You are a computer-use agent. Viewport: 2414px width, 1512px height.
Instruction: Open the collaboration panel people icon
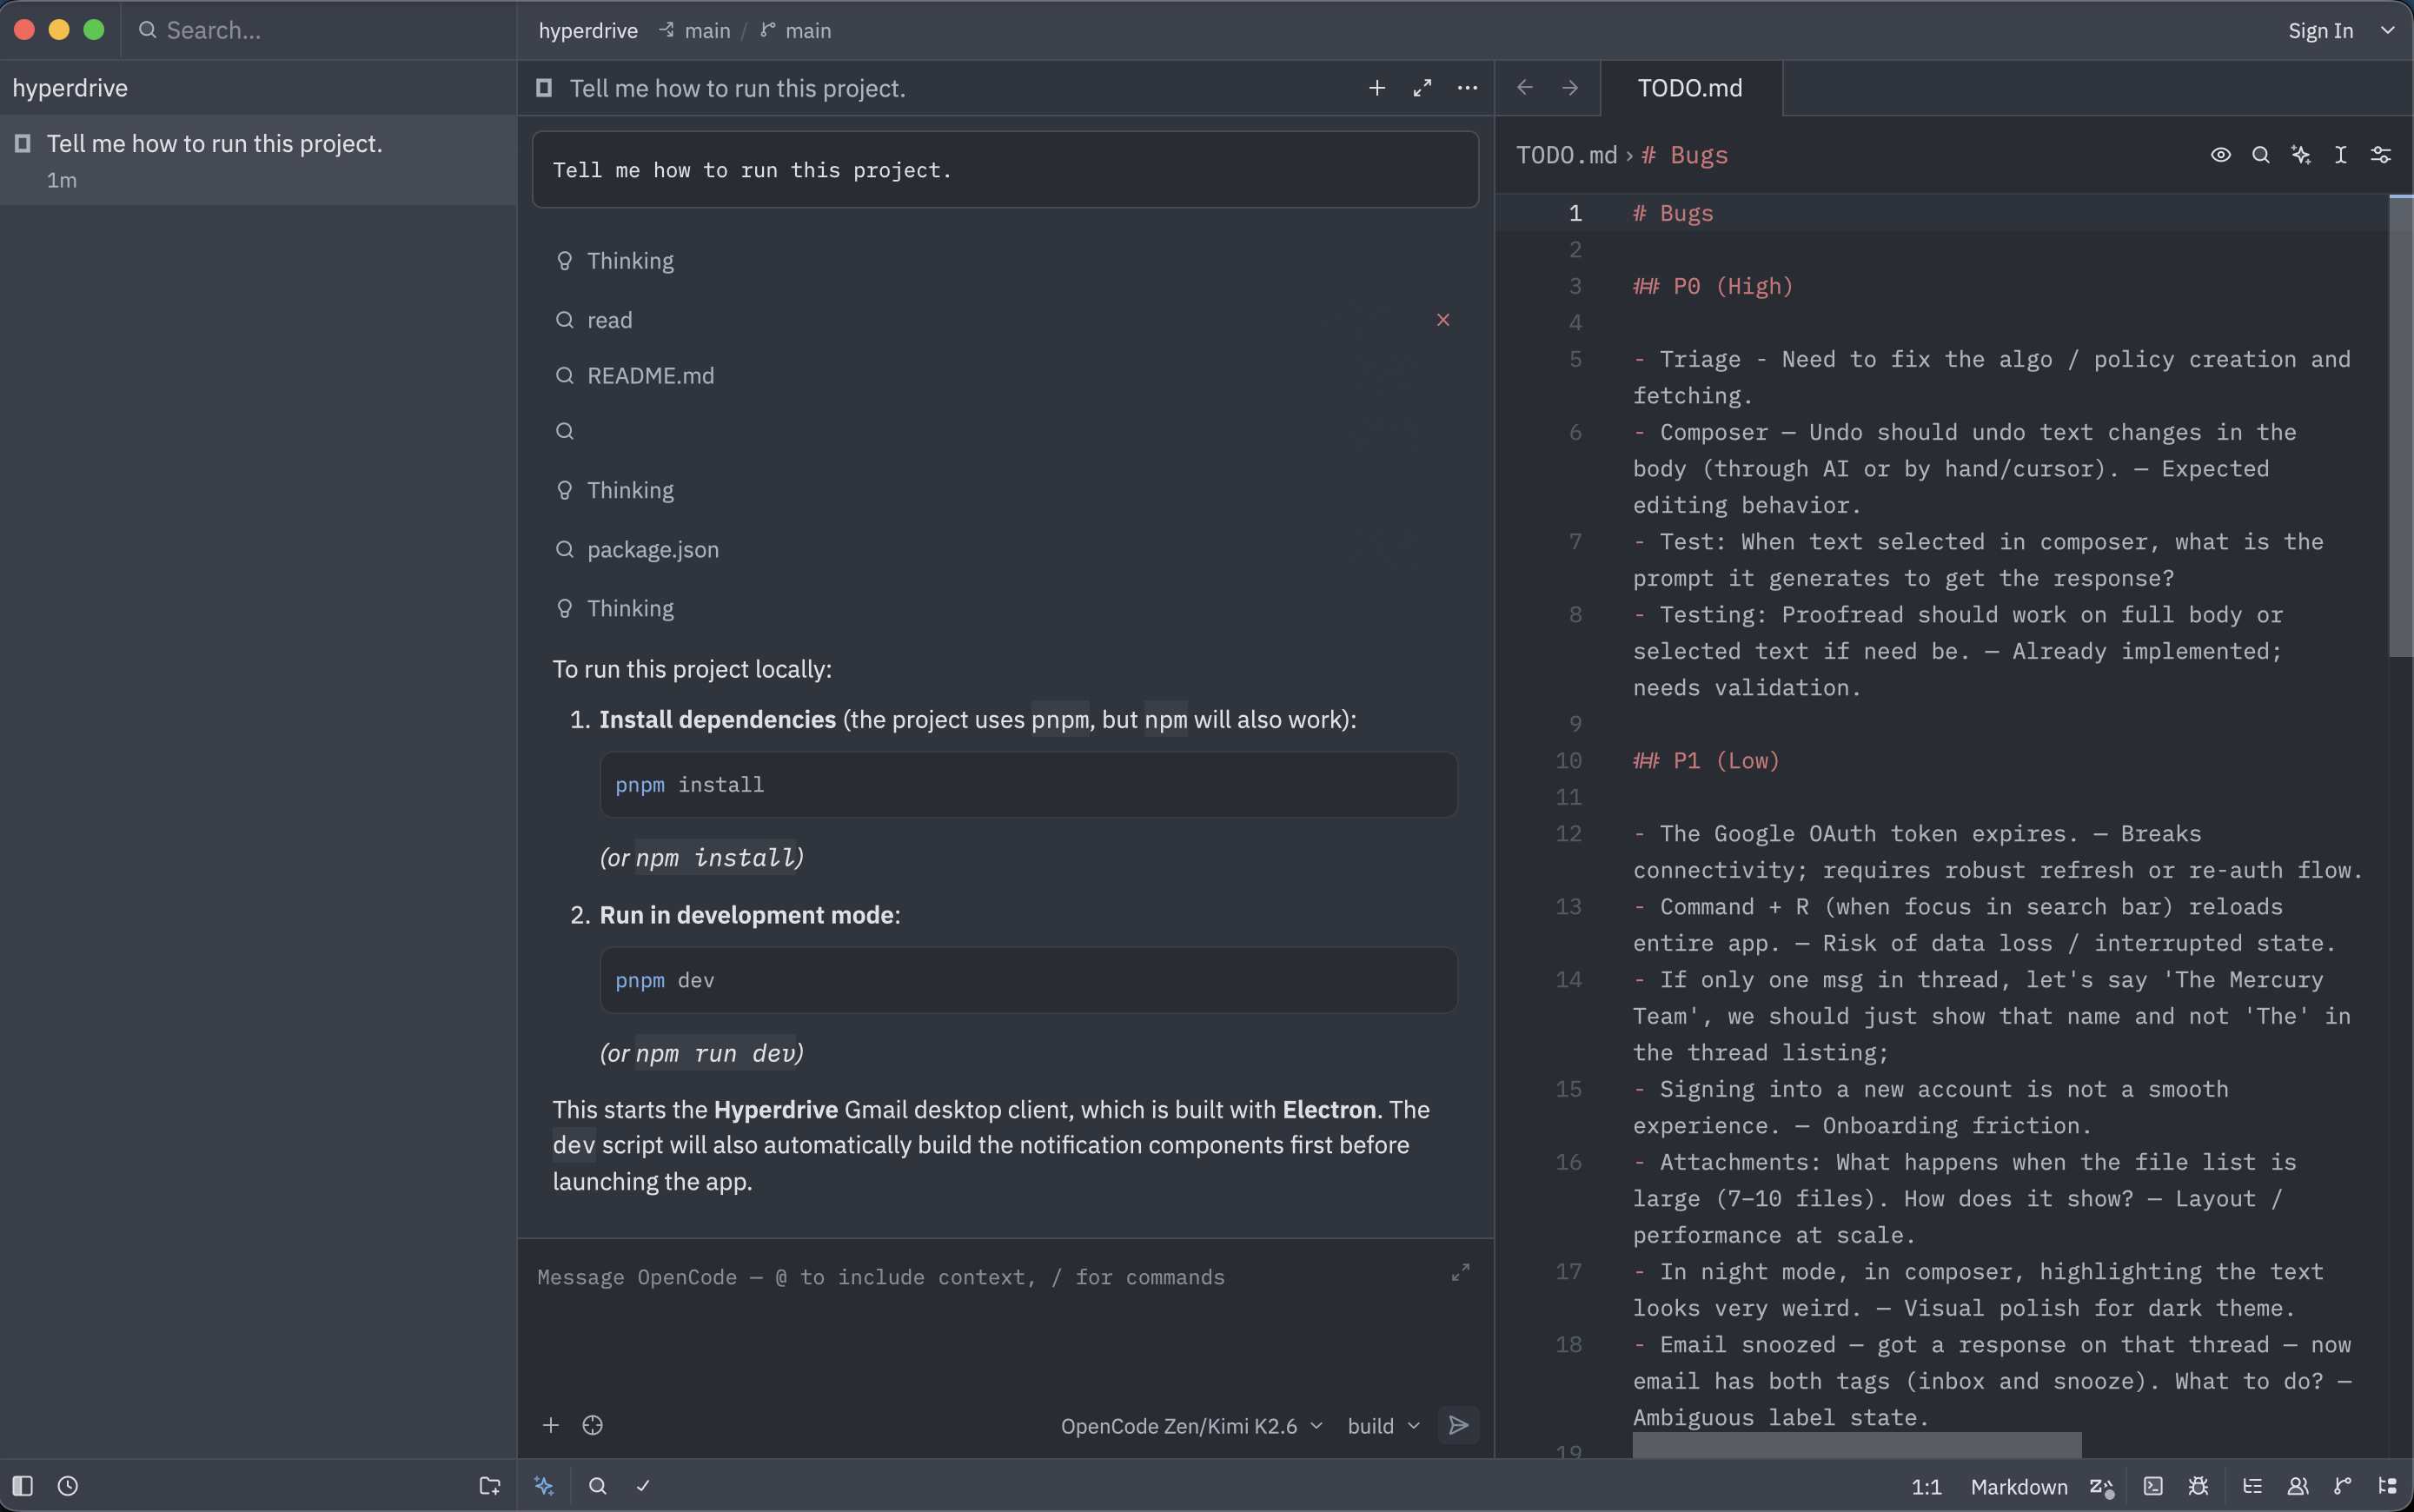(x=2298, y=1486)
